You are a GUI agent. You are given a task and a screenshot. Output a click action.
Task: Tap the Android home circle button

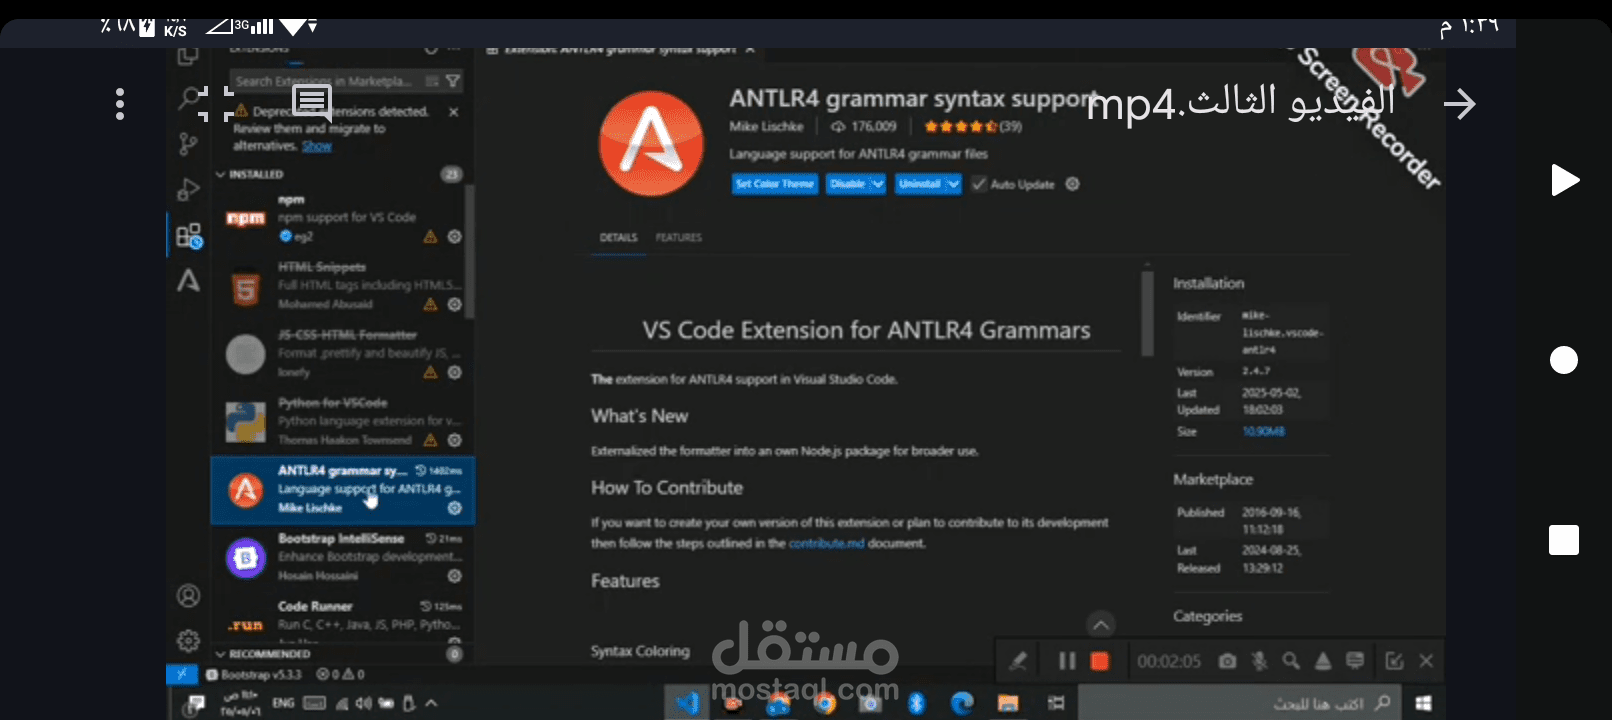click(x=1564, y=360)
